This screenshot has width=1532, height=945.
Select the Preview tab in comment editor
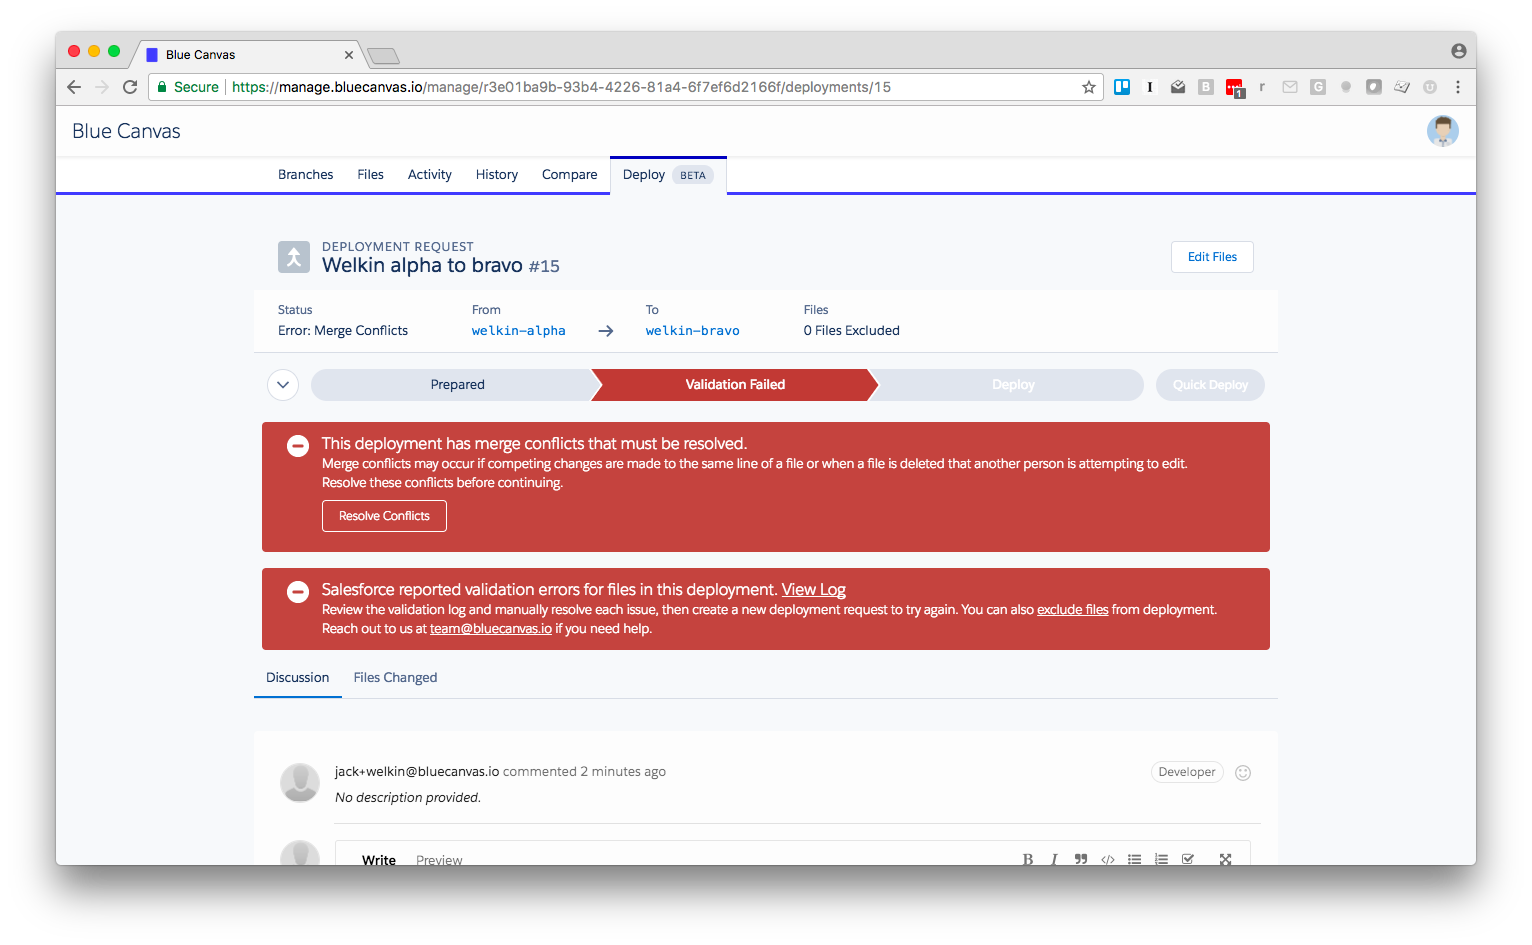[439, 860]
